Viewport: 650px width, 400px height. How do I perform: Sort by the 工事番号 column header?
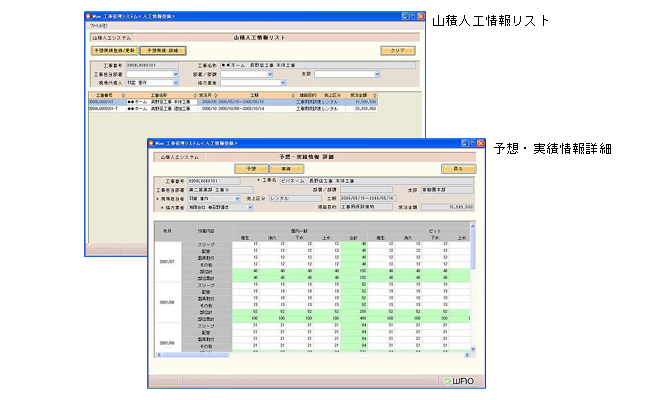click(106, 95)
